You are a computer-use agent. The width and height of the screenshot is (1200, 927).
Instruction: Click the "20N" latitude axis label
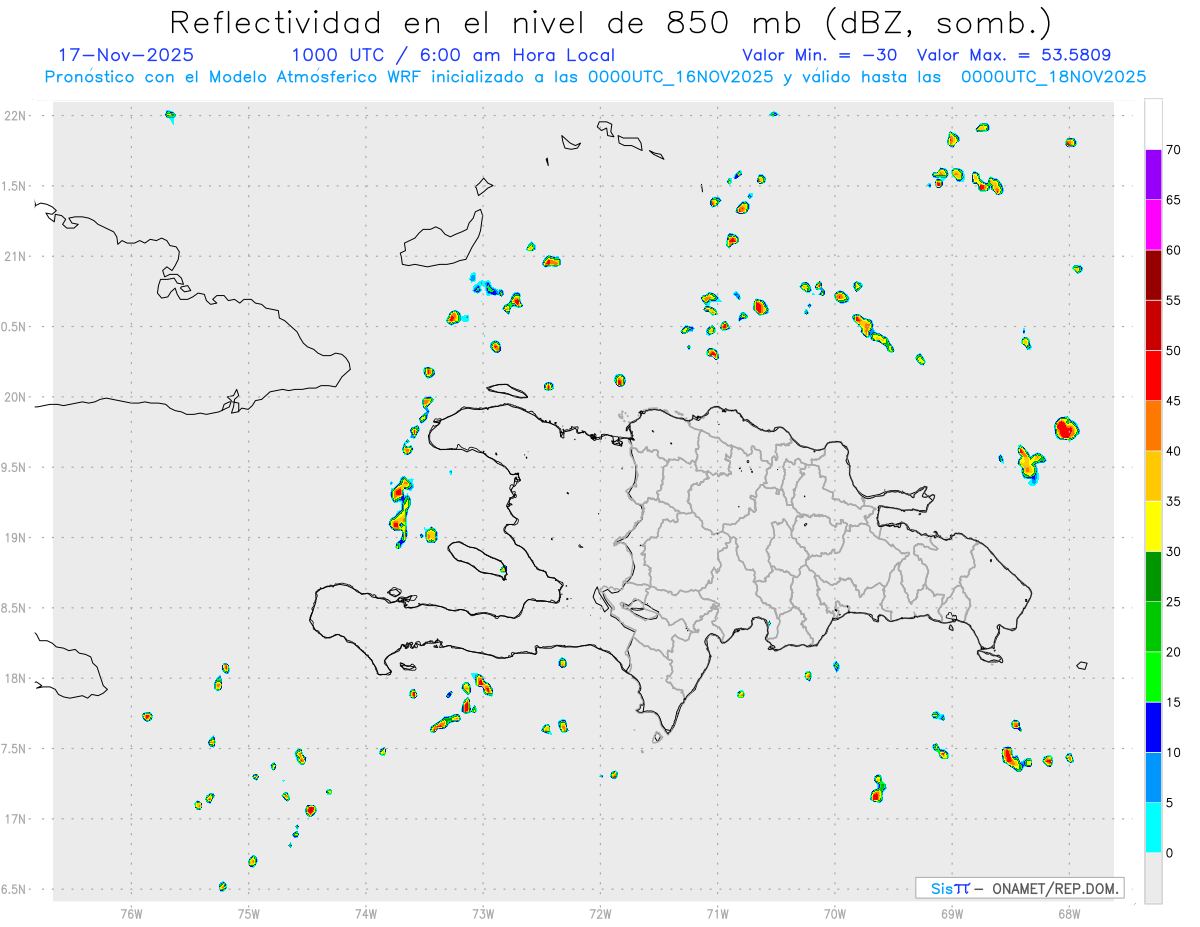tap(17, 397)
